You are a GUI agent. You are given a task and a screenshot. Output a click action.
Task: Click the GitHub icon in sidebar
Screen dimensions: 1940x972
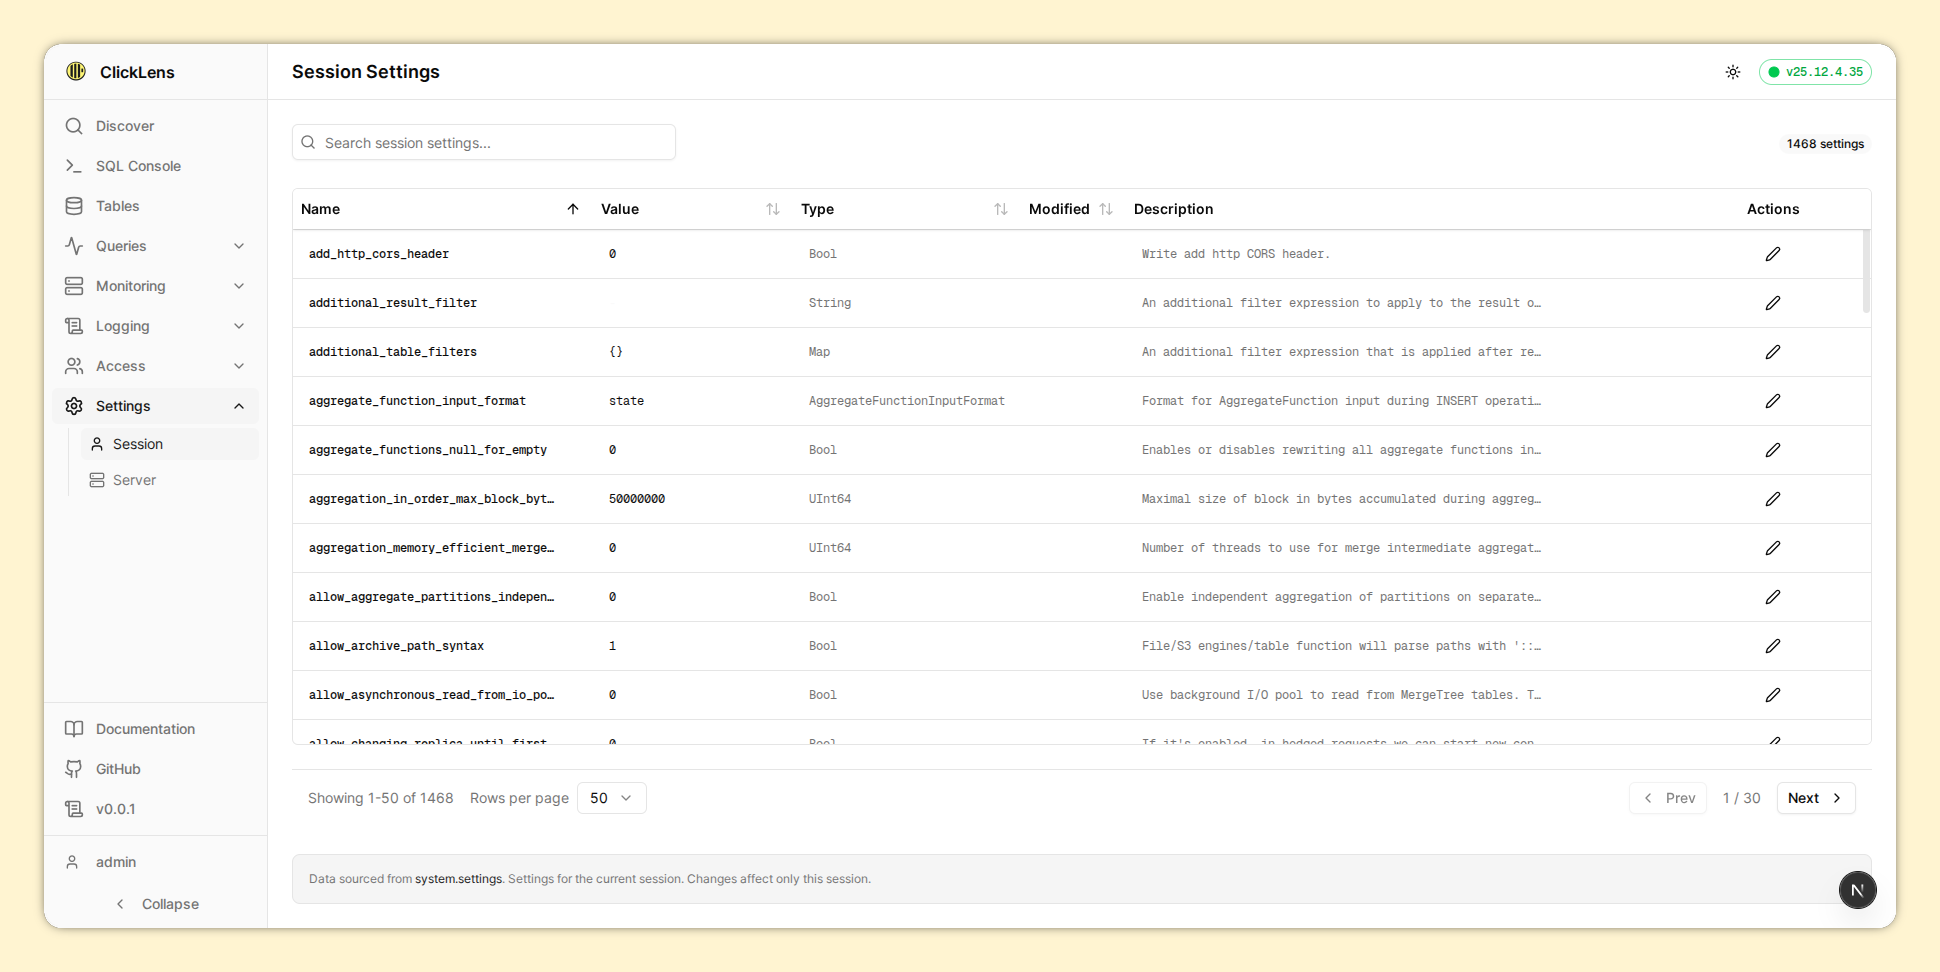coord(74,769)
